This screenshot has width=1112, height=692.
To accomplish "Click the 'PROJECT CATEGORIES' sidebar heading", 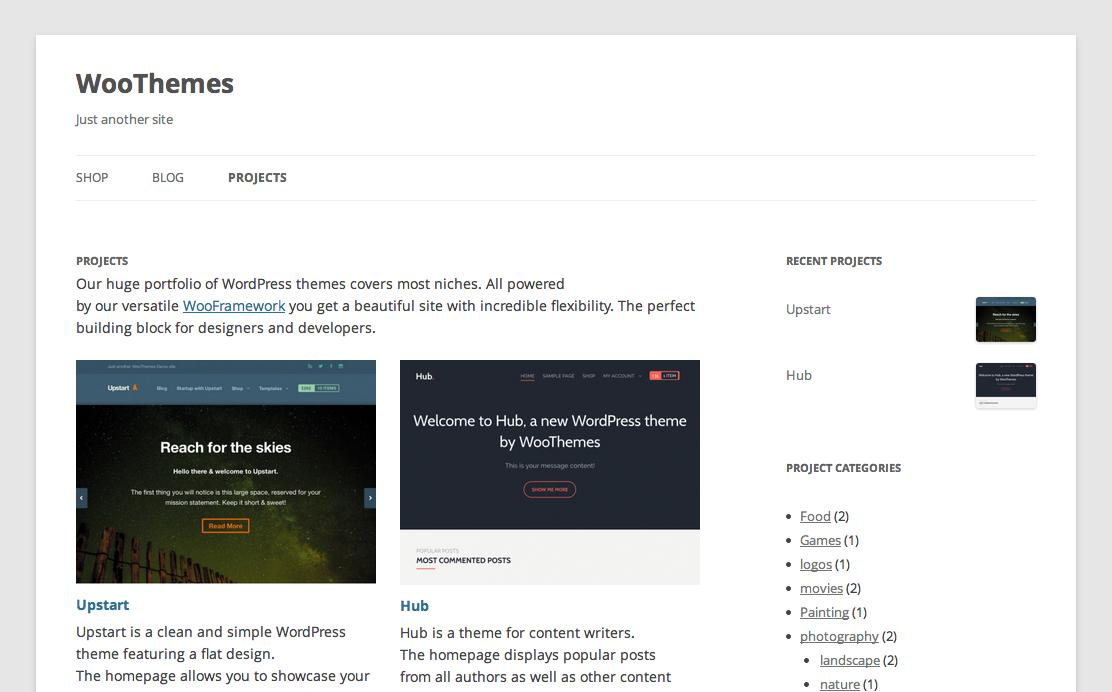I will (x=843, y=468).
